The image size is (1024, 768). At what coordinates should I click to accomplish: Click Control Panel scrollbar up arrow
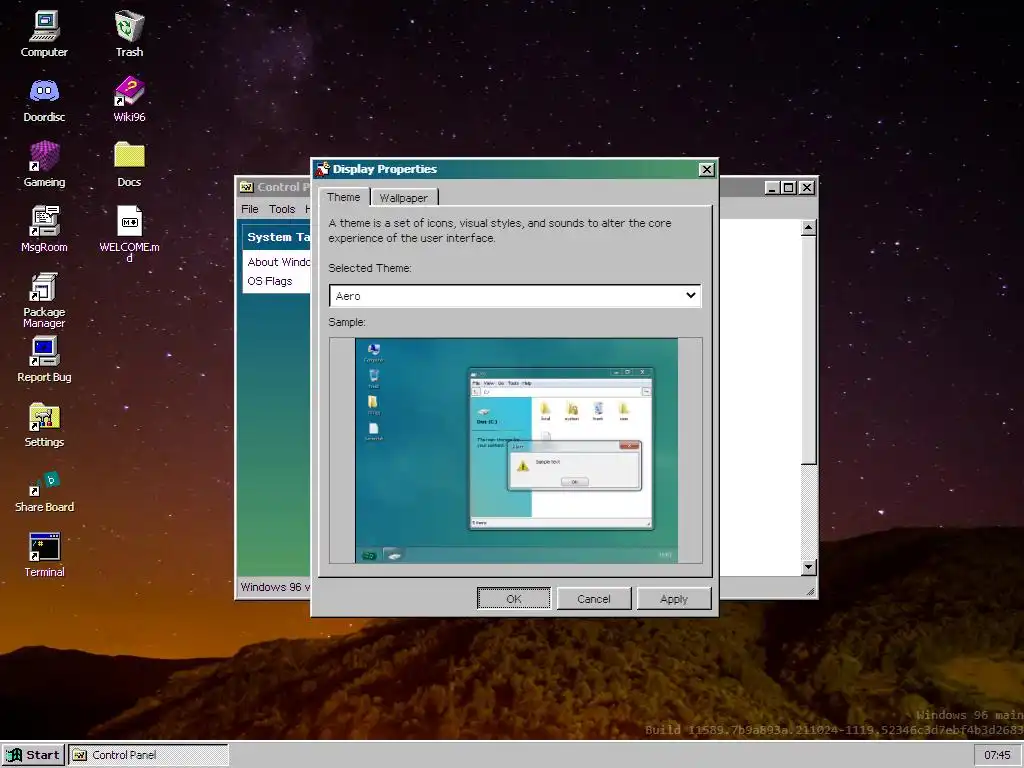coord(808,227)
